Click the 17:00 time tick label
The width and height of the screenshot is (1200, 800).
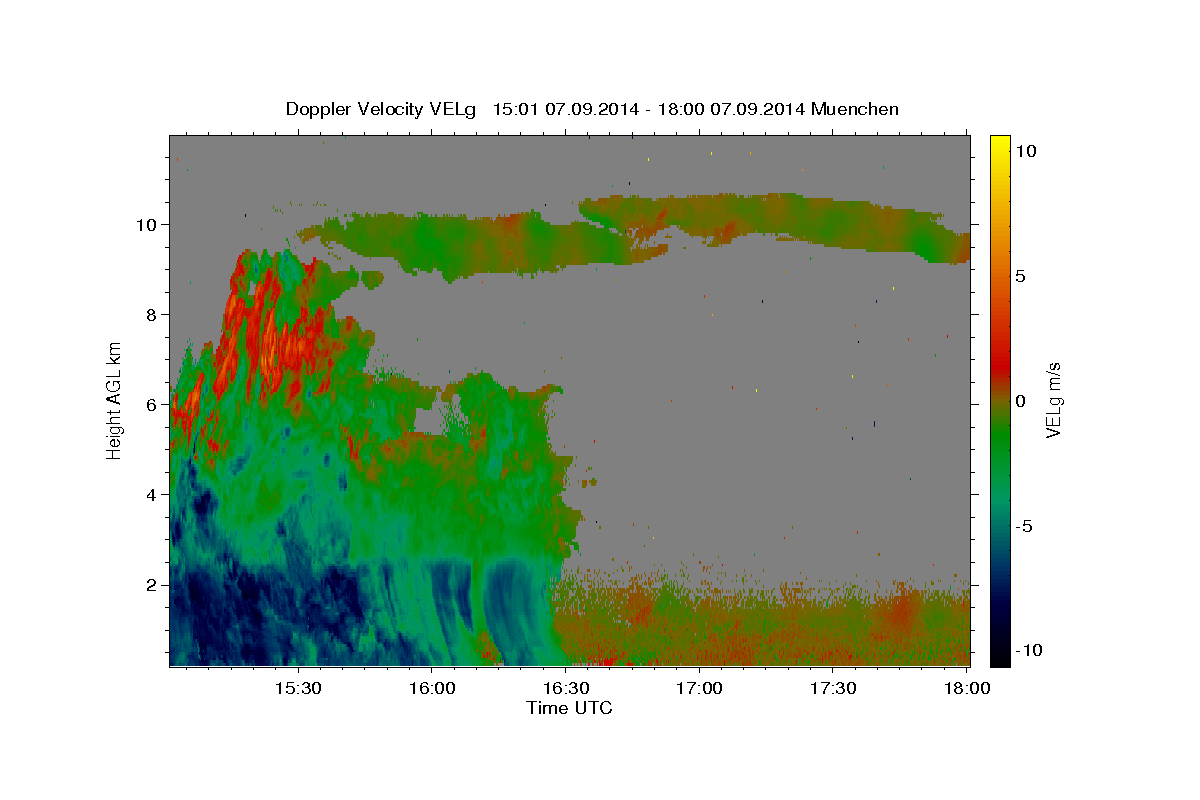[699, 688]
